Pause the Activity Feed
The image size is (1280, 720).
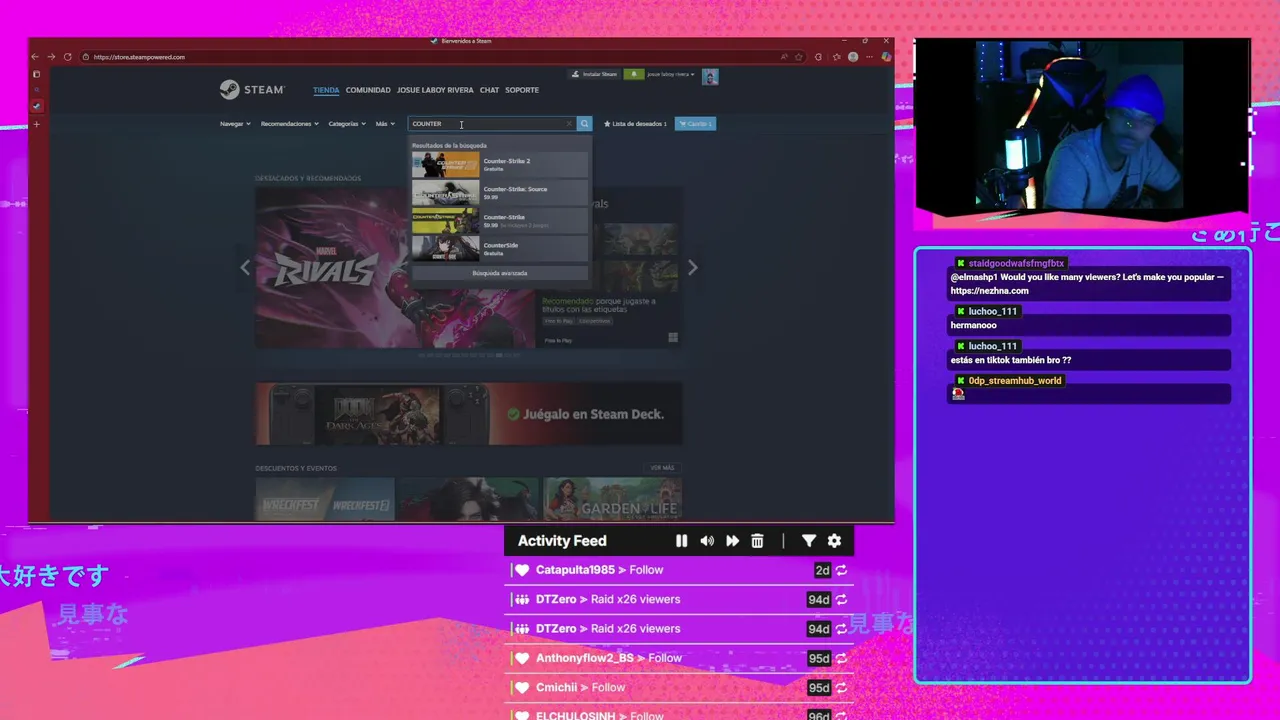[x=681, y=541]
